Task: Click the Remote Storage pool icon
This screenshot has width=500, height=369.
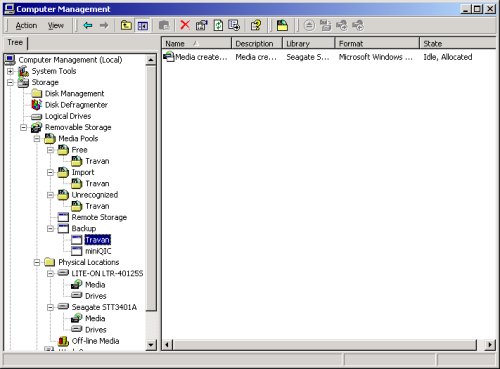Action: point(63,217)
